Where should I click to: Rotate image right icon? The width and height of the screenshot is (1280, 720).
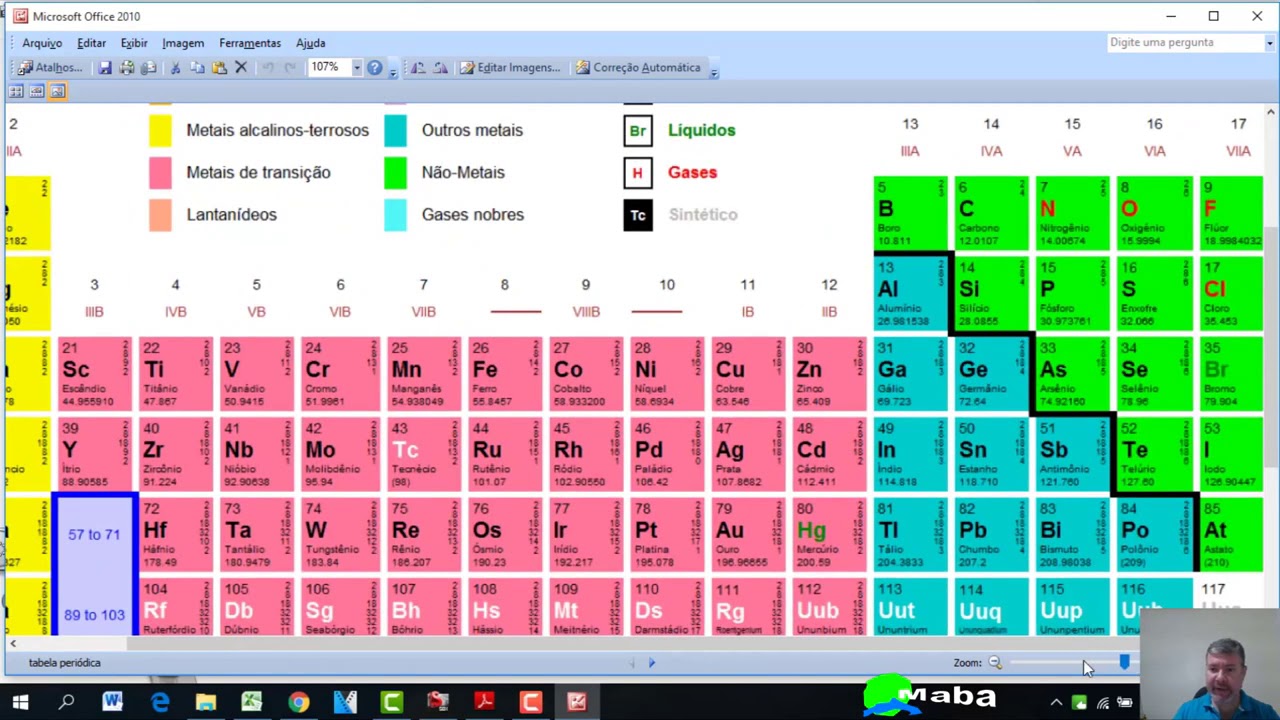point(440,68)
